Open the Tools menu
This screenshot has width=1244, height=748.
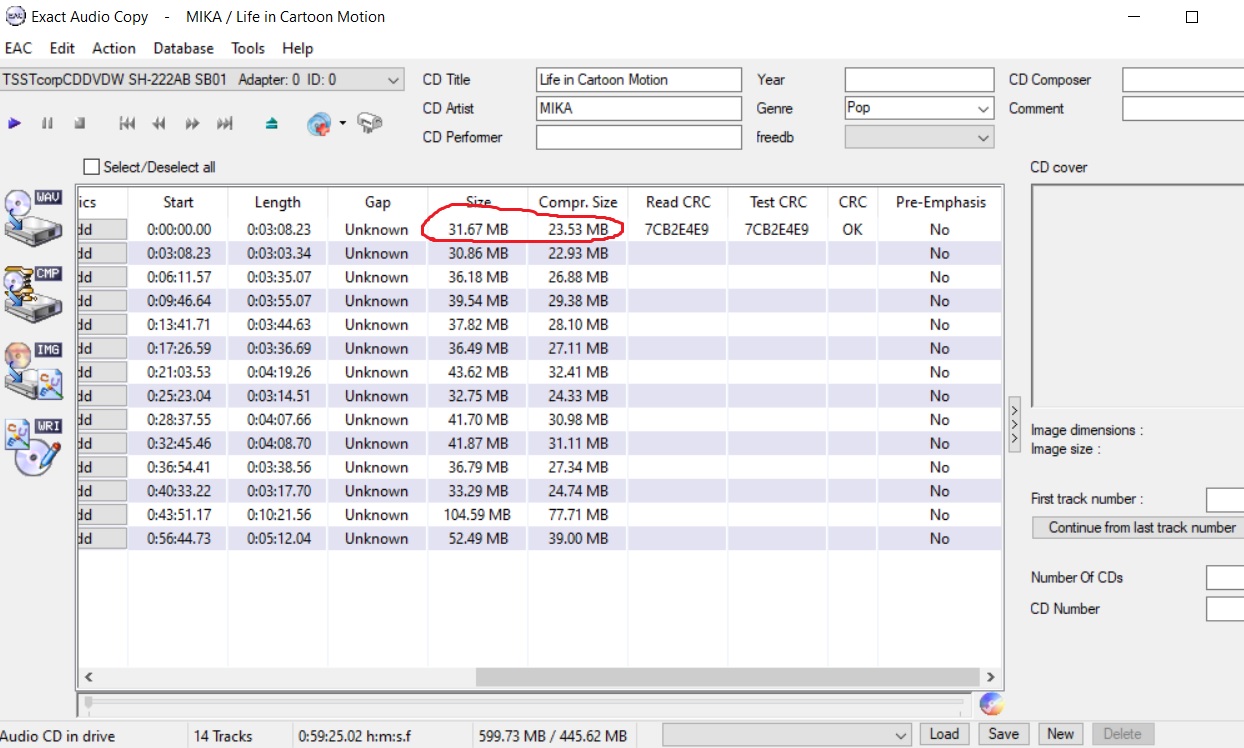point(248,48)
